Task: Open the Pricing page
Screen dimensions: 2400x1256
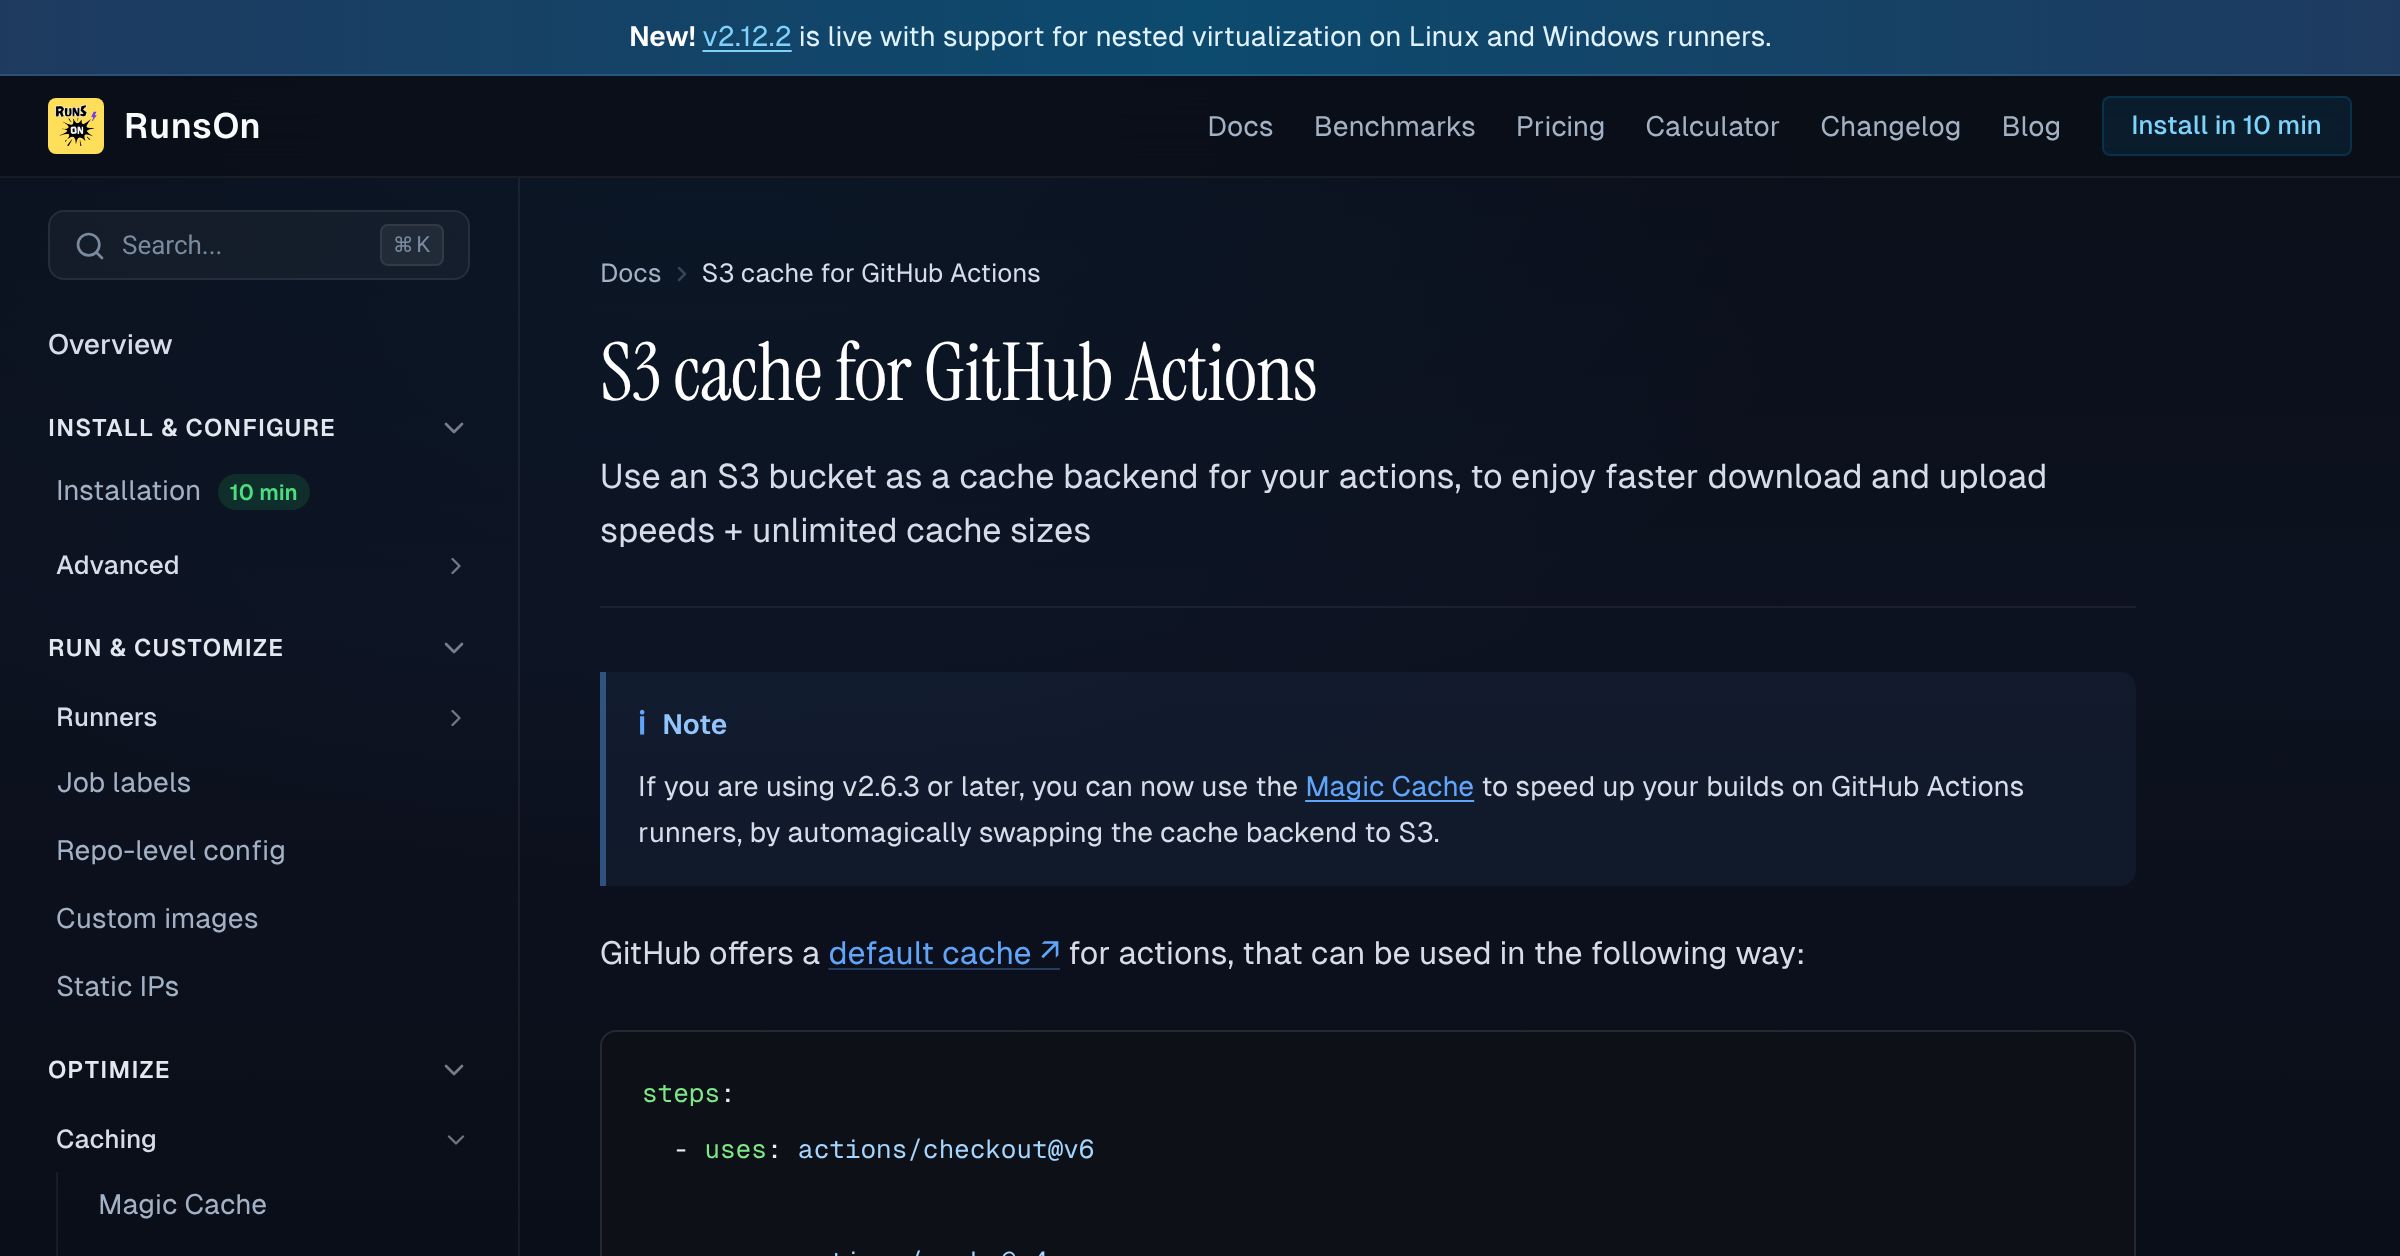Action: (1560, 126)
